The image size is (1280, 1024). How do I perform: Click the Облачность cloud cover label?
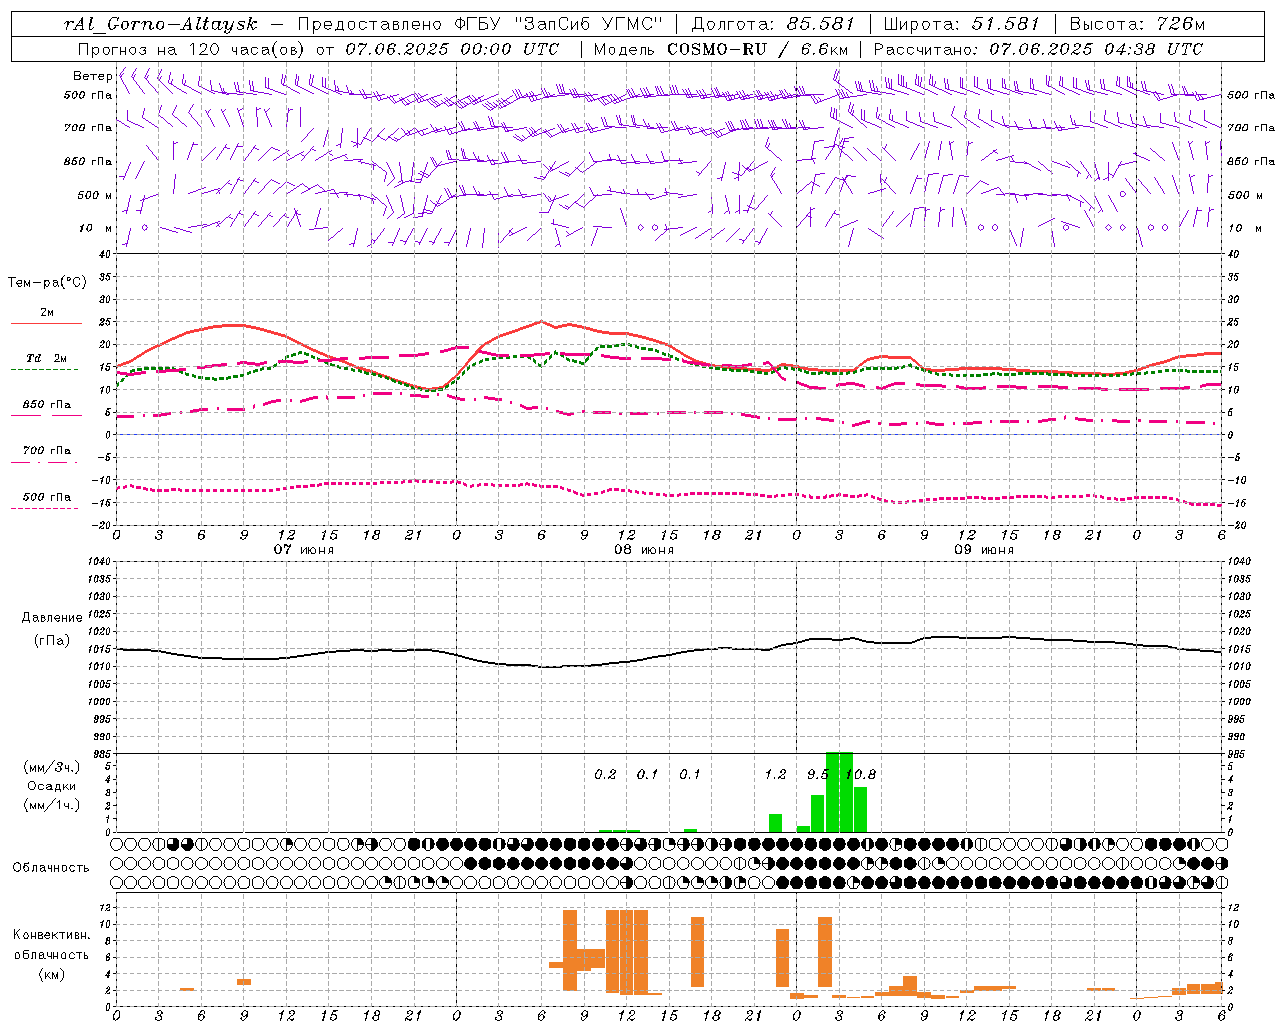coord(51,868)
